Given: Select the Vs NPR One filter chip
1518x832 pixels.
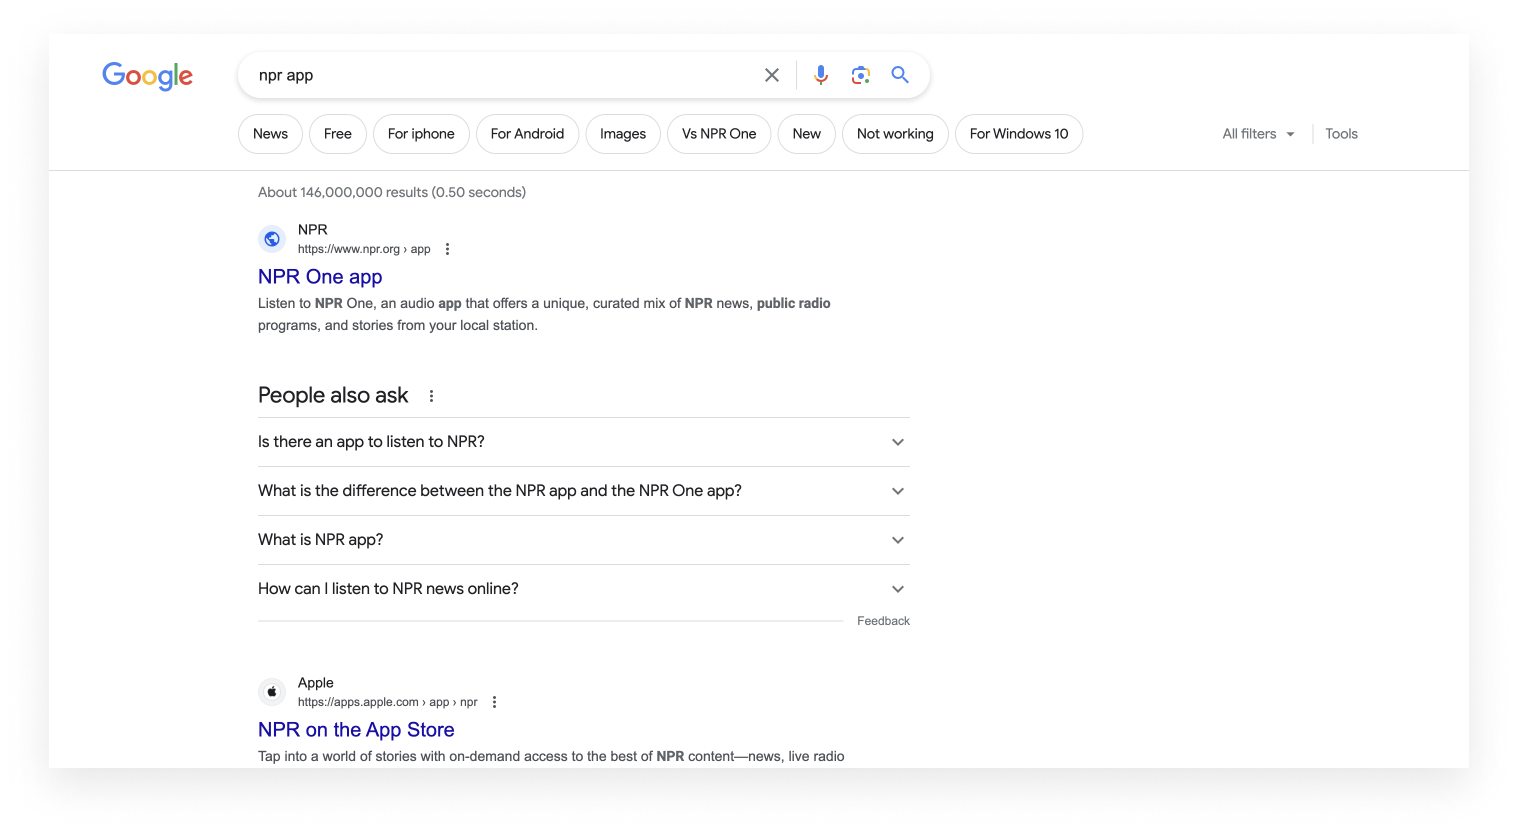Looking at the screenshot, I should tap(719, 134).
